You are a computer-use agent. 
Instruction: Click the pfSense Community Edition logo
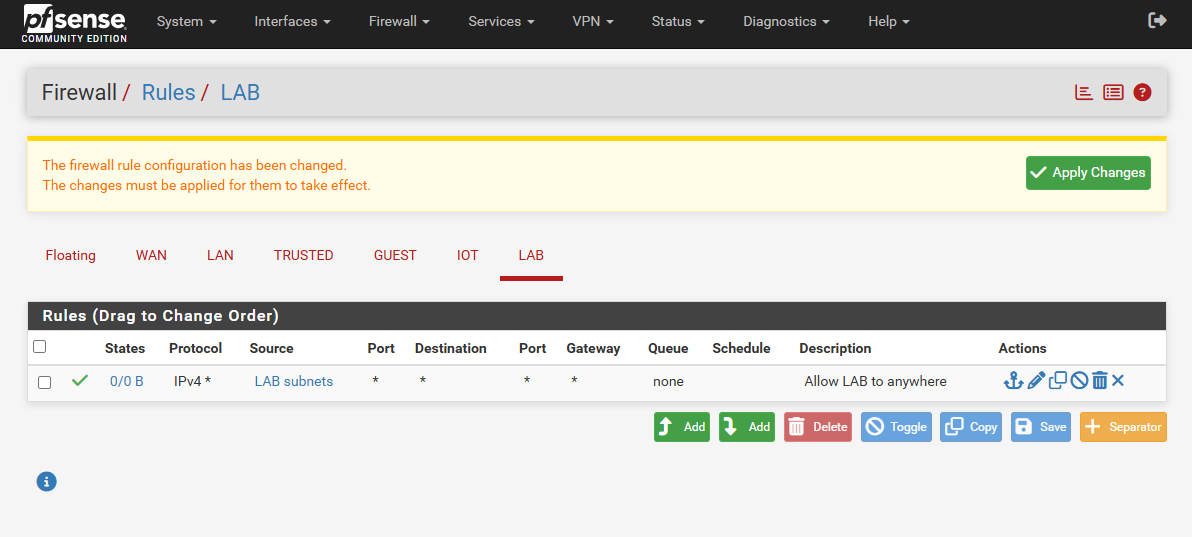click(x=74, y=23)
